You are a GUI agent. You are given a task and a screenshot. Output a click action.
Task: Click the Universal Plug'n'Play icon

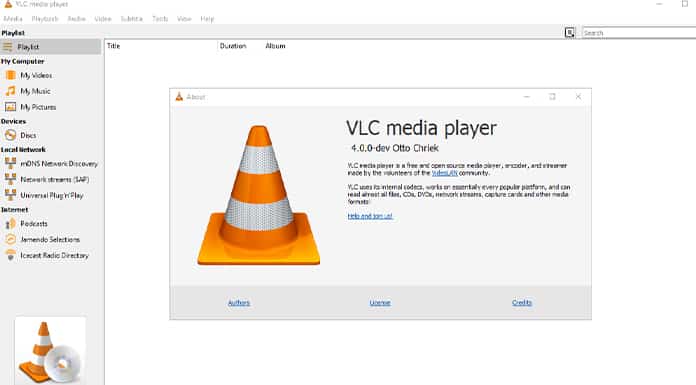pyautogui.click(x=11, y=195)
